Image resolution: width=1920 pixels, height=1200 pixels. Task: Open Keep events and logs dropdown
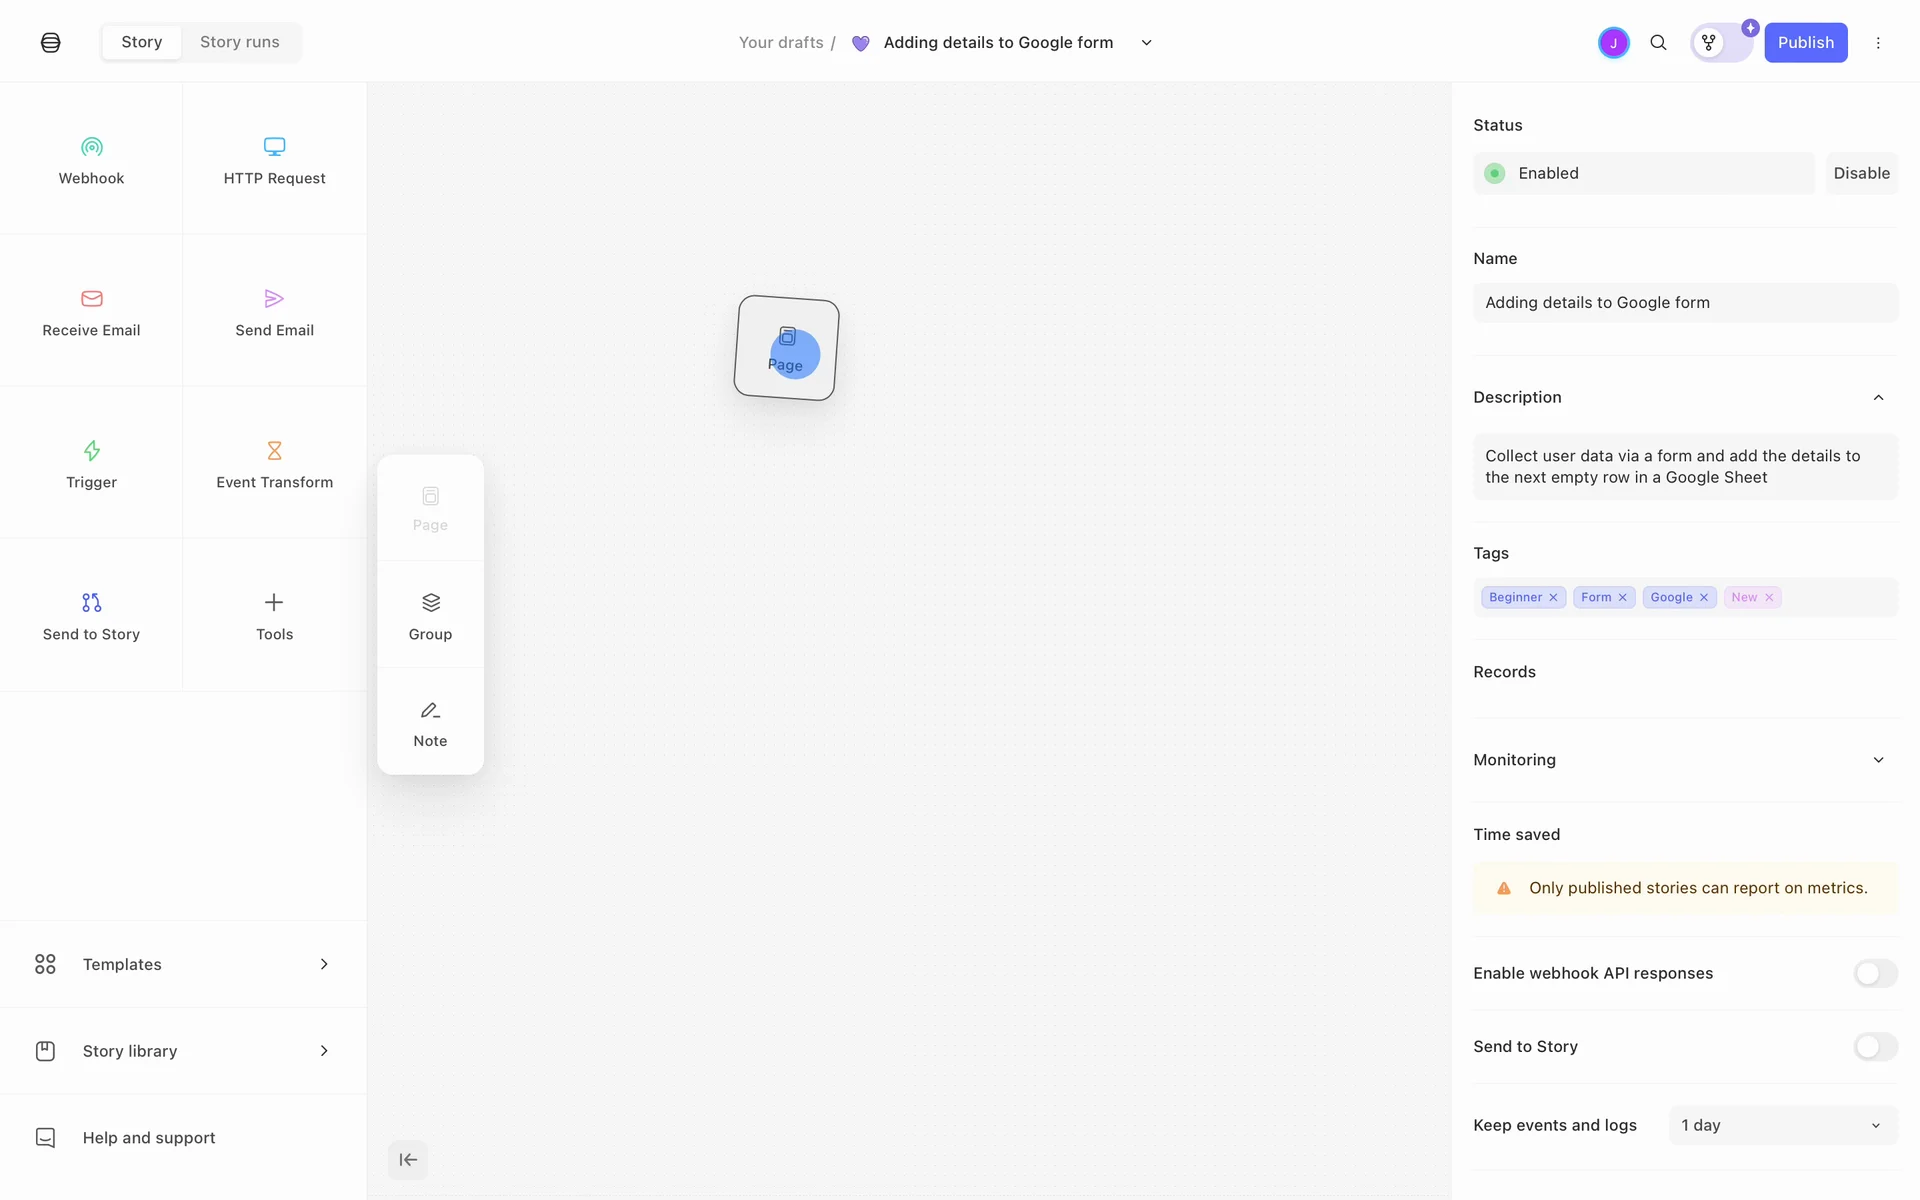(x=1782, y=1125)
